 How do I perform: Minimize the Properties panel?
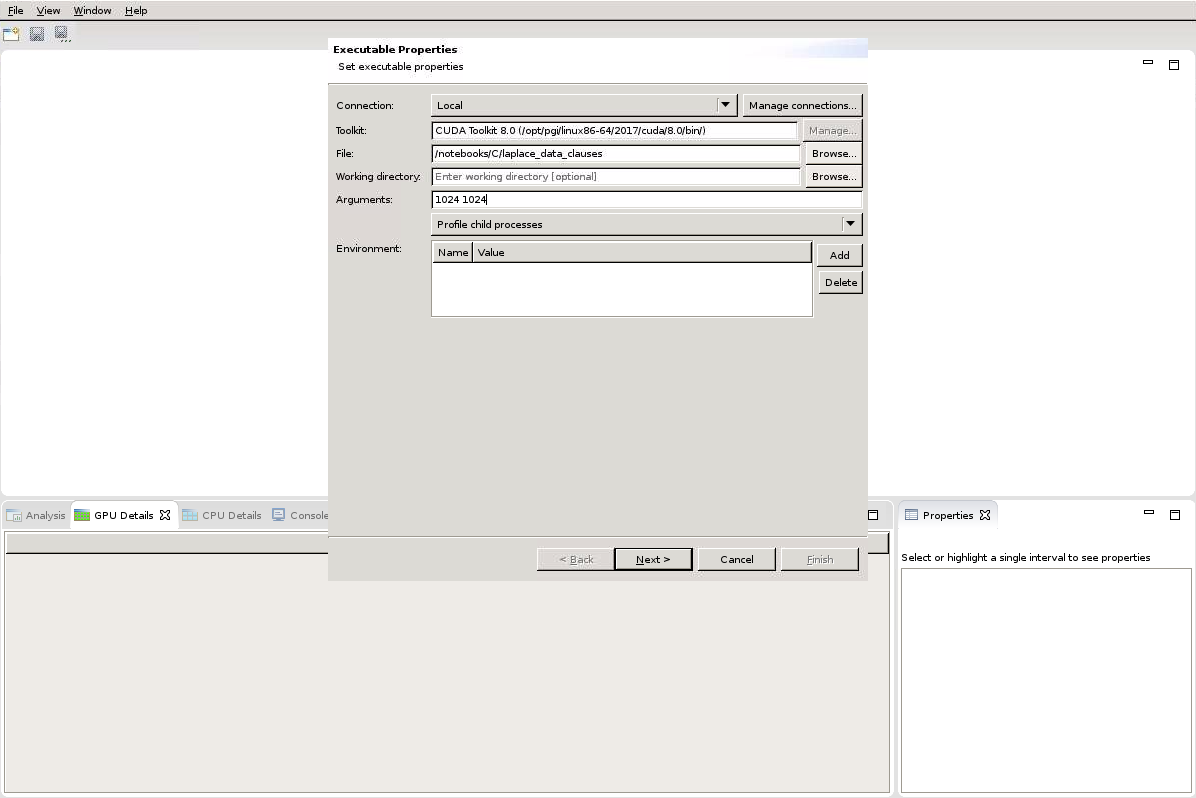[x=1148, y=513]
